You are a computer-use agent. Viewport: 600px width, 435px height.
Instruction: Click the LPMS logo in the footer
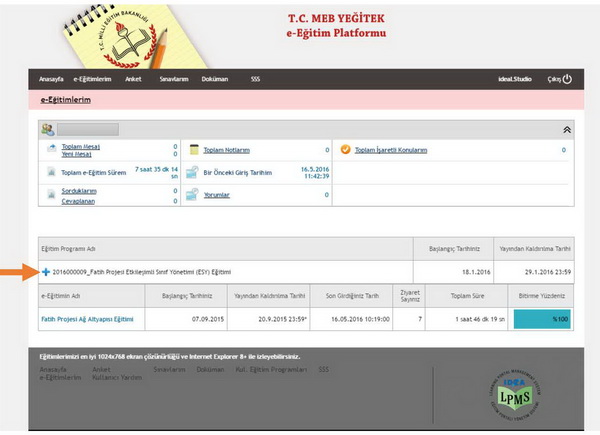coord(515,396)
